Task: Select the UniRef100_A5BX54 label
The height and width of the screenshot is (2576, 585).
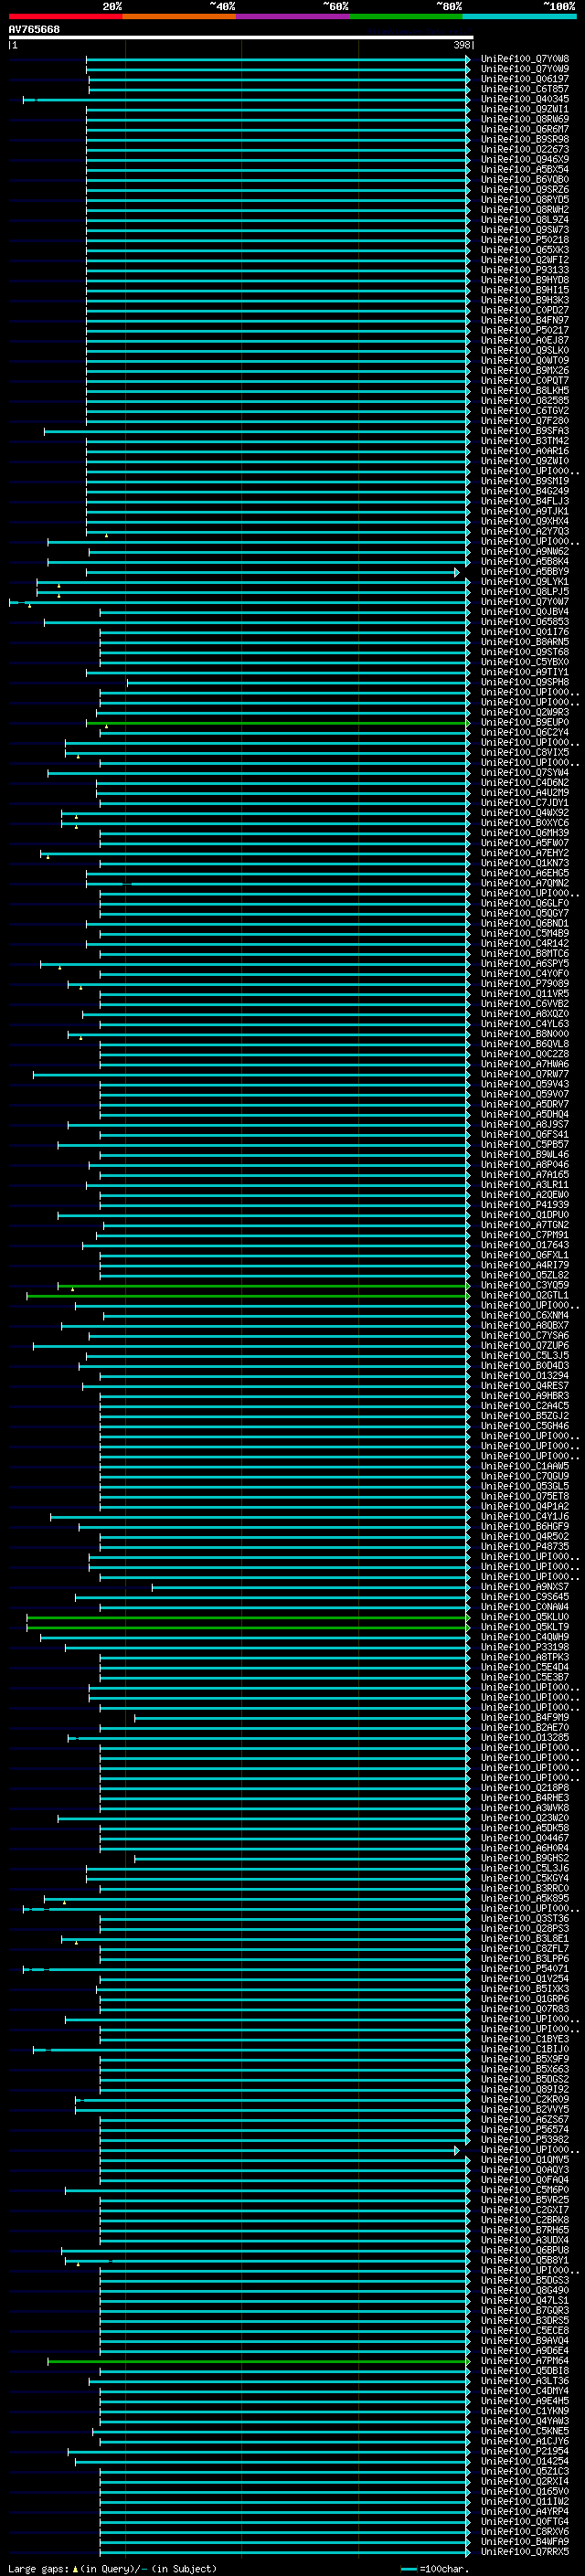Action: 524,169
